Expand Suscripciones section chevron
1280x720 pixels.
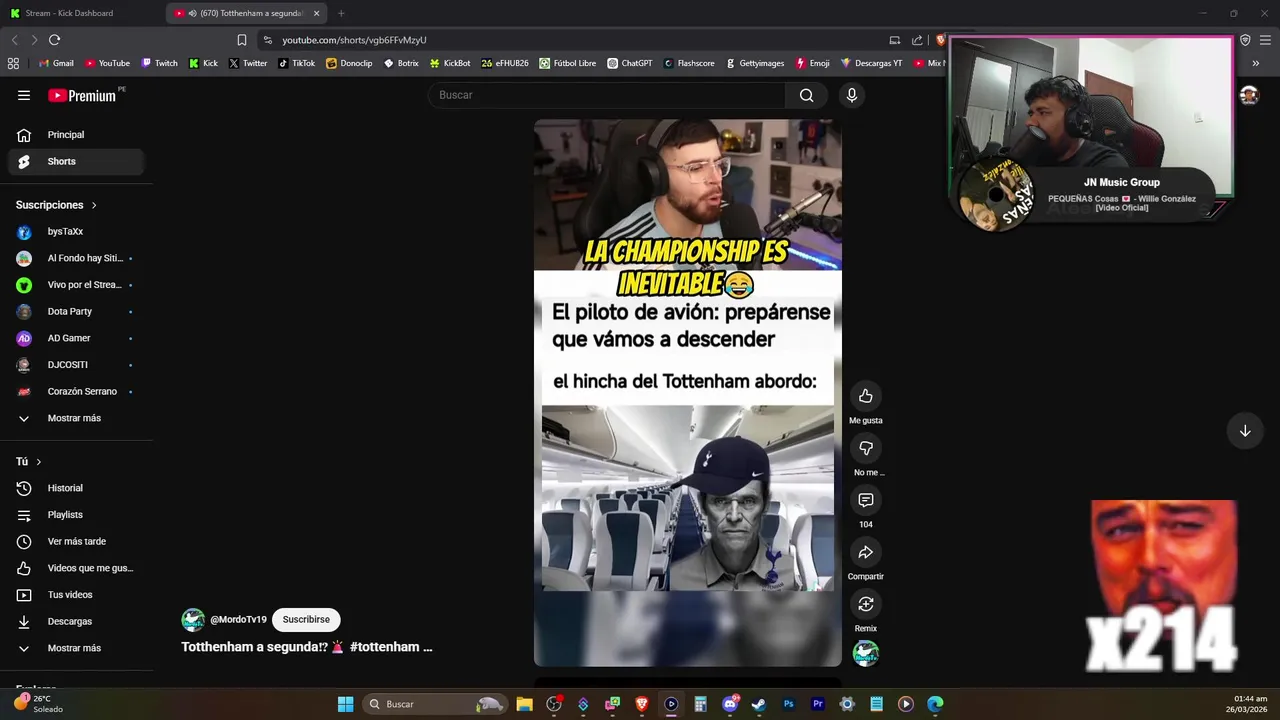[x=94, y=205]
